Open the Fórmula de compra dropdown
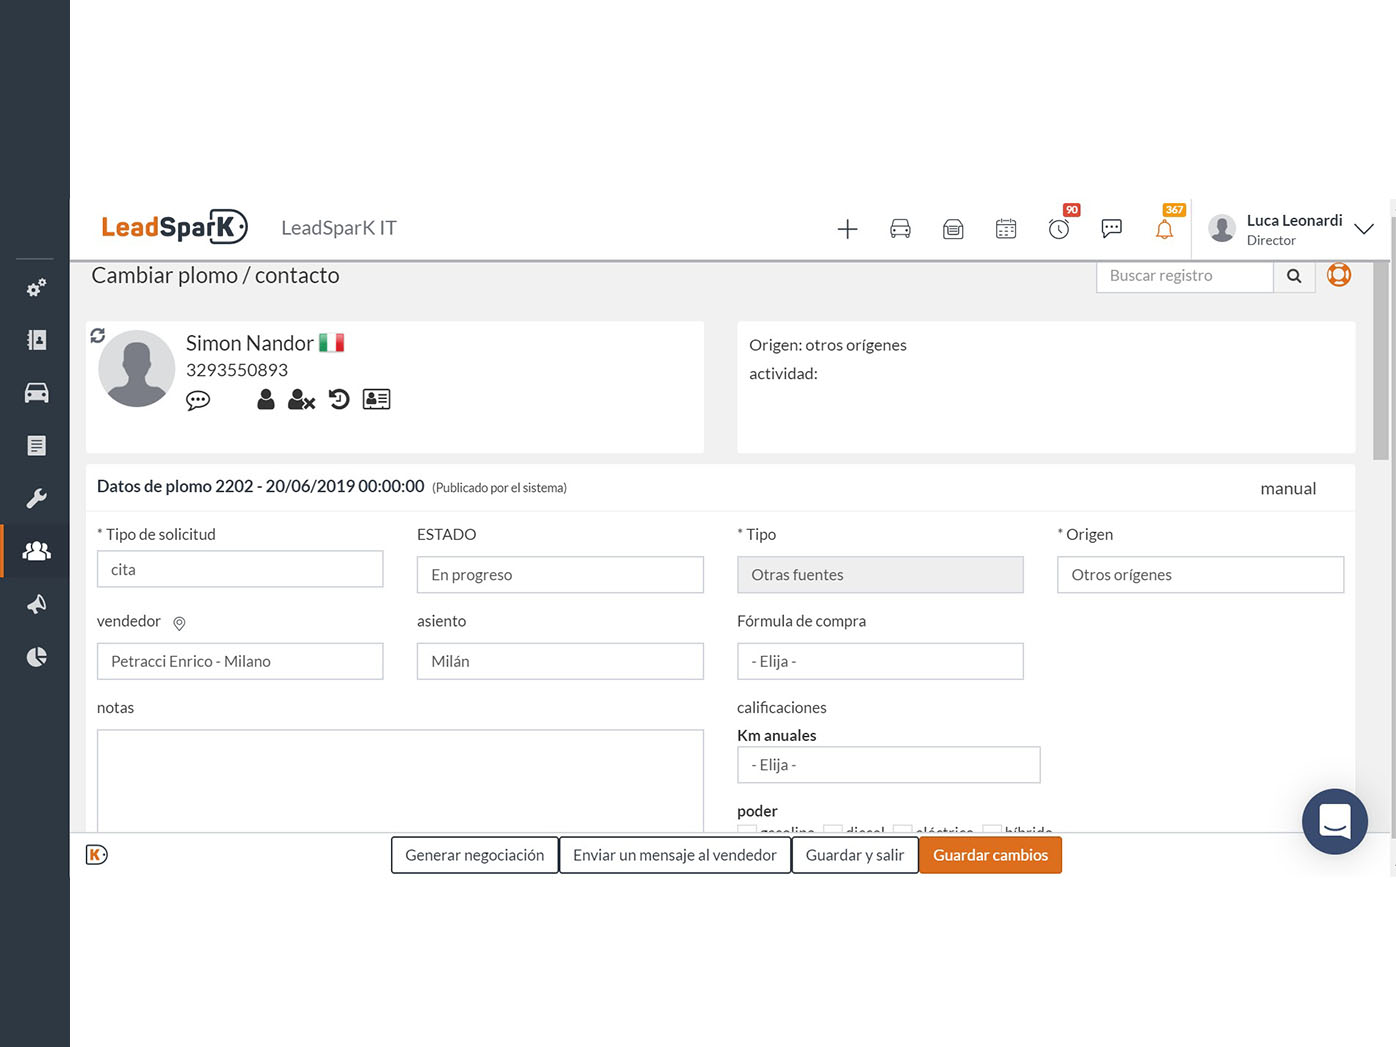This screenshot has height=1047, width=1396. 880,661
